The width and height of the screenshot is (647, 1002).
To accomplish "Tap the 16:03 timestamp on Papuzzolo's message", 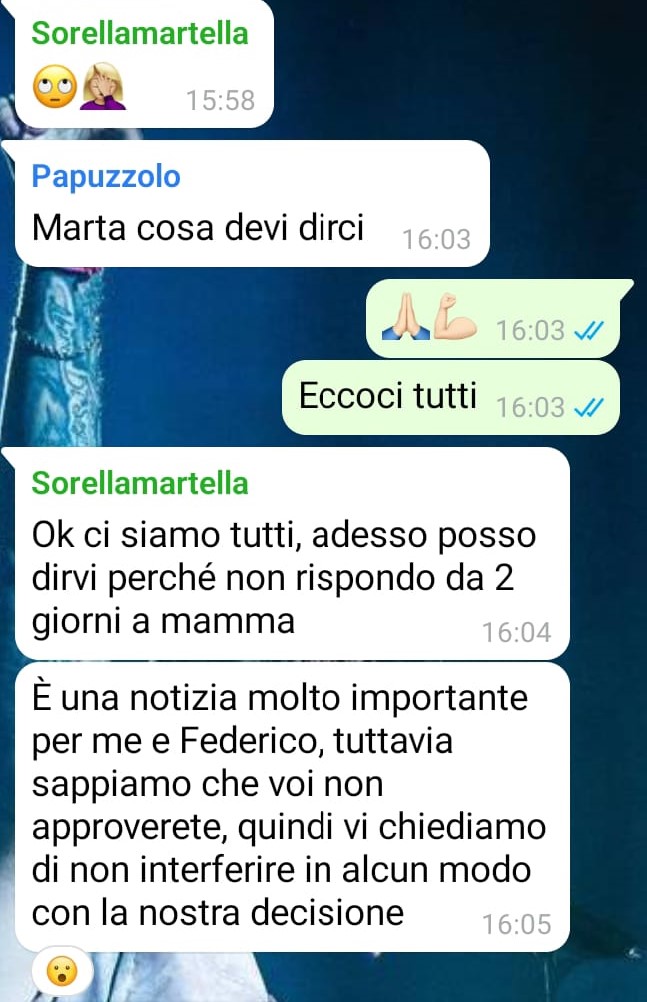I will point(437,240).
